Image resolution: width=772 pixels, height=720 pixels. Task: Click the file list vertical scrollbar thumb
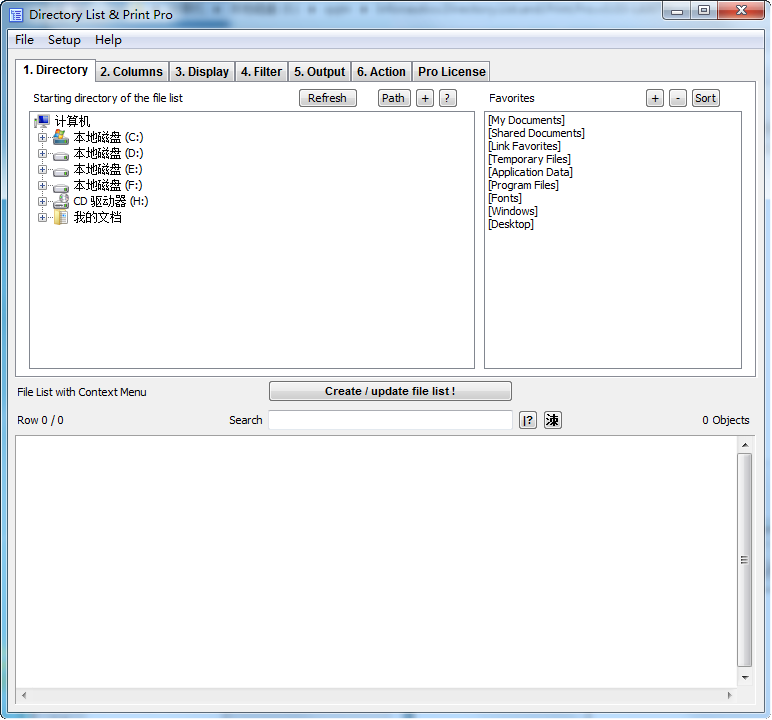coord(745,560)
